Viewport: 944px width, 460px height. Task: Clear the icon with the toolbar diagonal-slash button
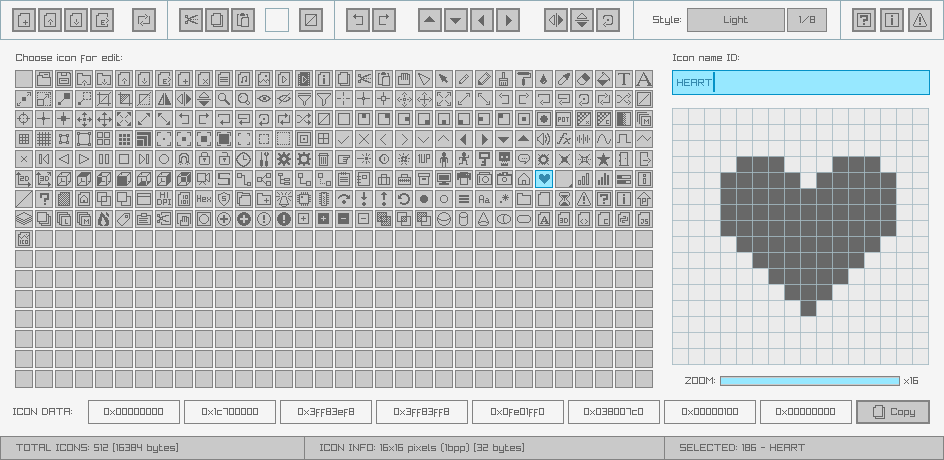(311, 20)
